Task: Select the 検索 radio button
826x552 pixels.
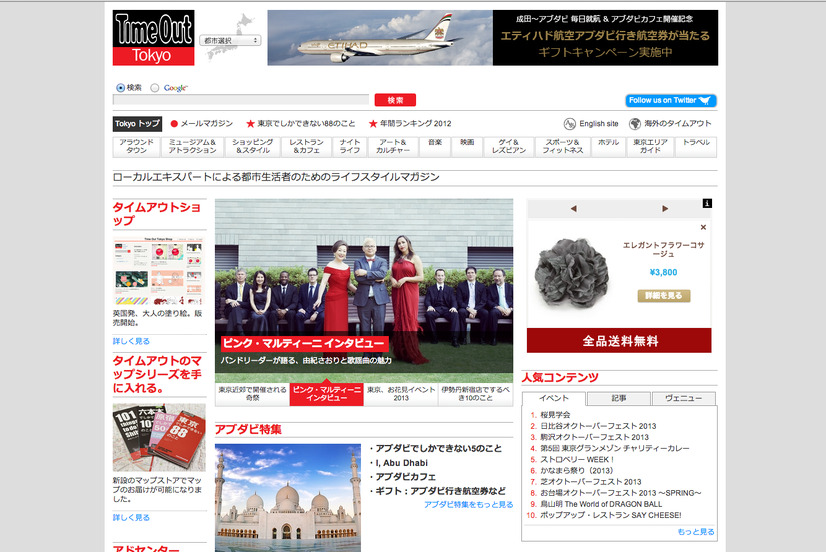Action: (121, 88)
